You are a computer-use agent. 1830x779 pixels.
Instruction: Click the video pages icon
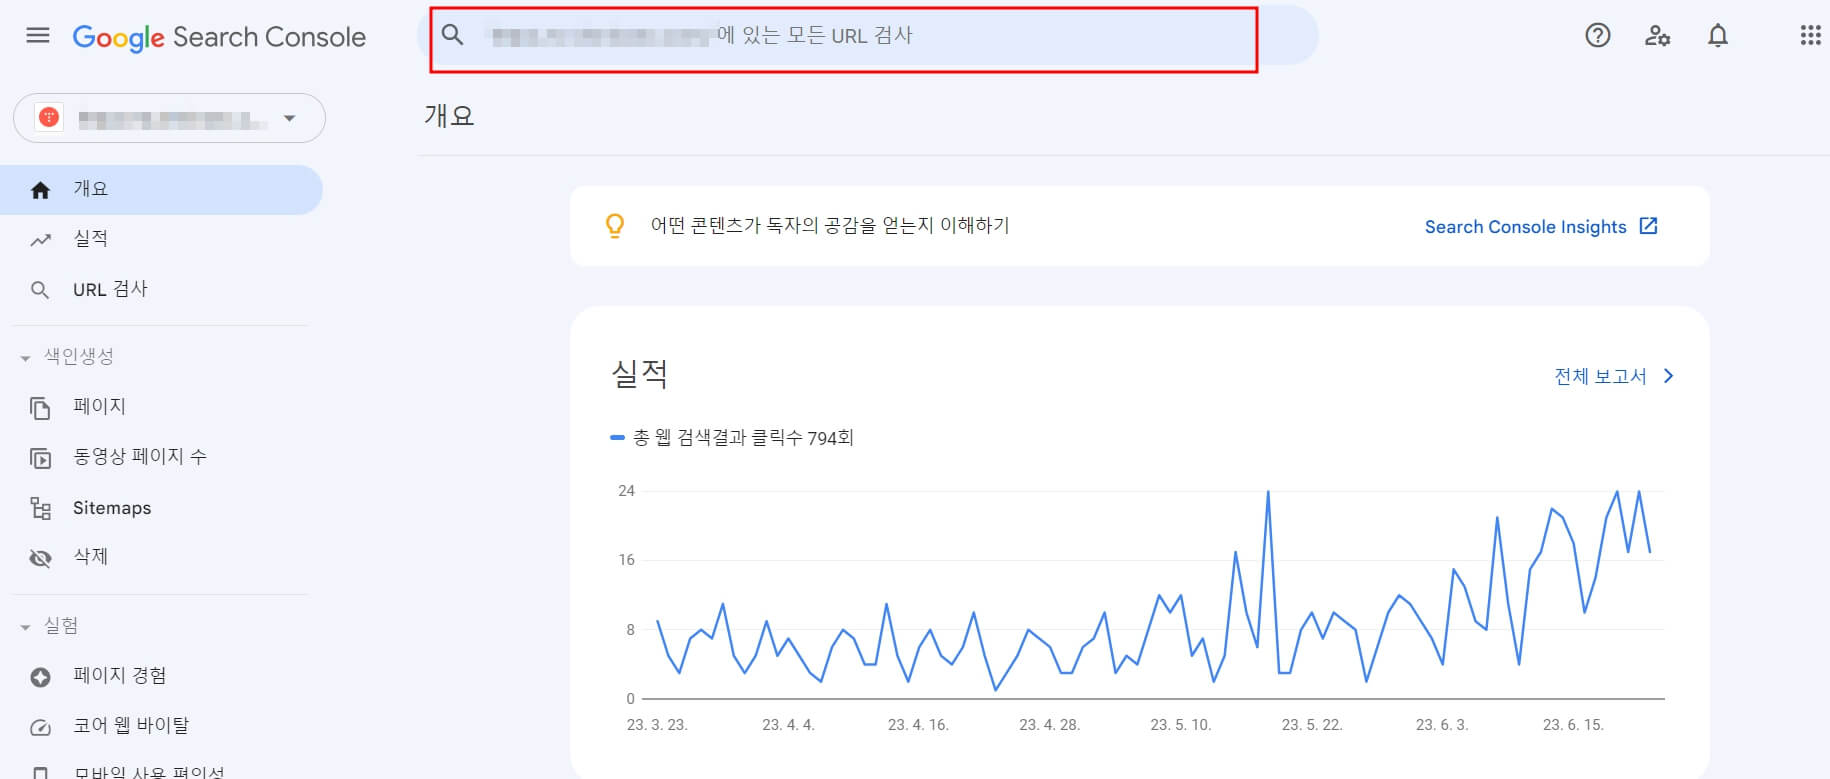coord(40,458)
